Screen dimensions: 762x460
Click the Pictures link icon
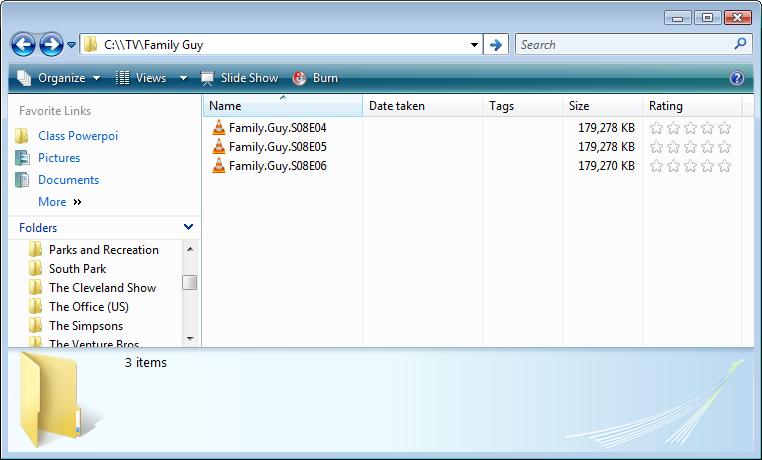[x=22, y=157]
